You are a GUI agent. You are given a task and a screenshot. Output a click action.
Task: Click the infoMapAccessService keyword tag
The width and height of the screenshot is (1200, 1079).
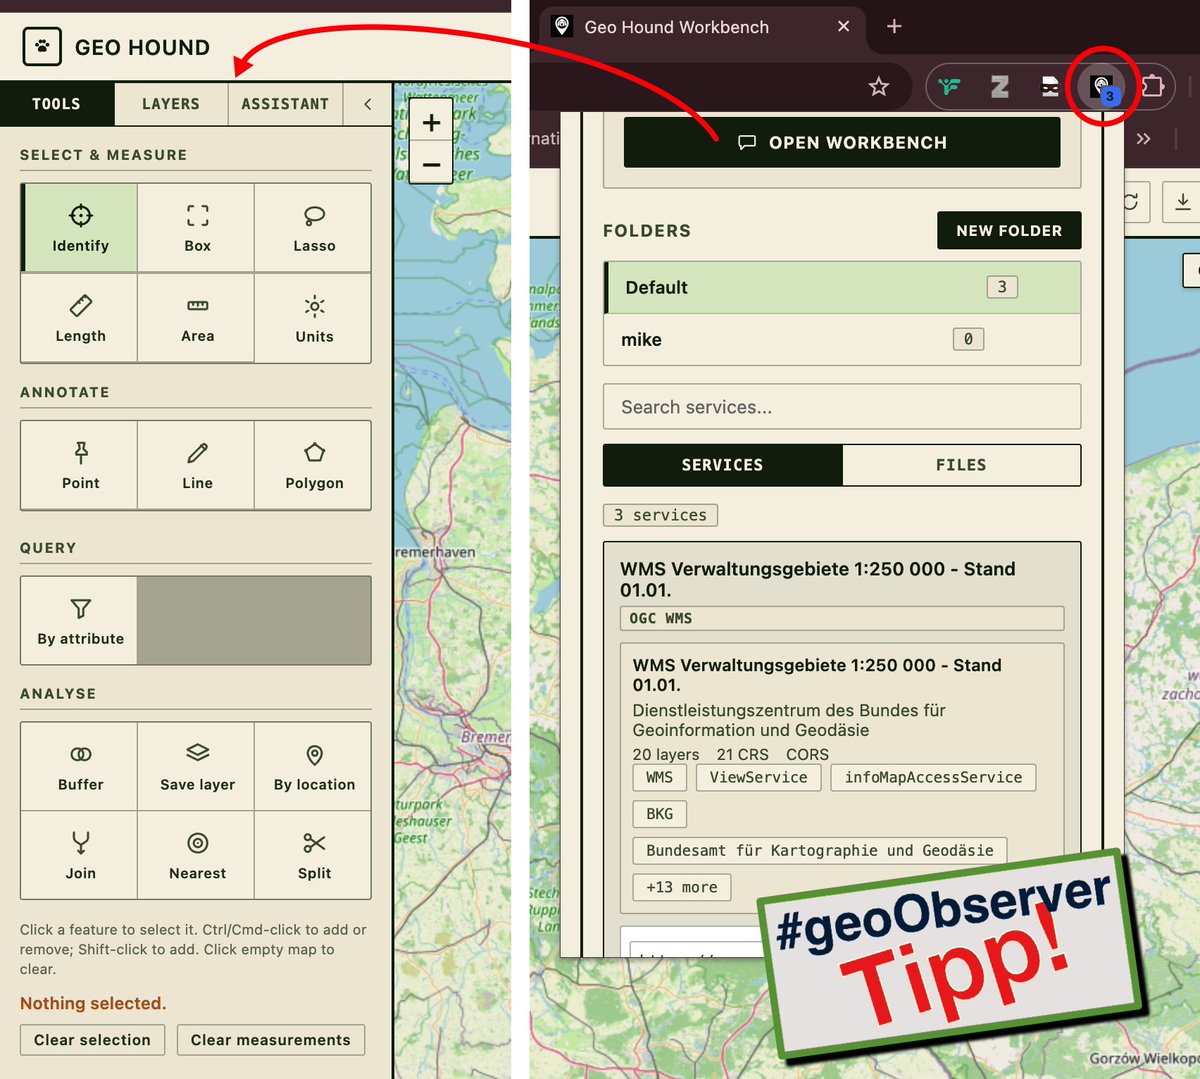[x=933, y=777]
